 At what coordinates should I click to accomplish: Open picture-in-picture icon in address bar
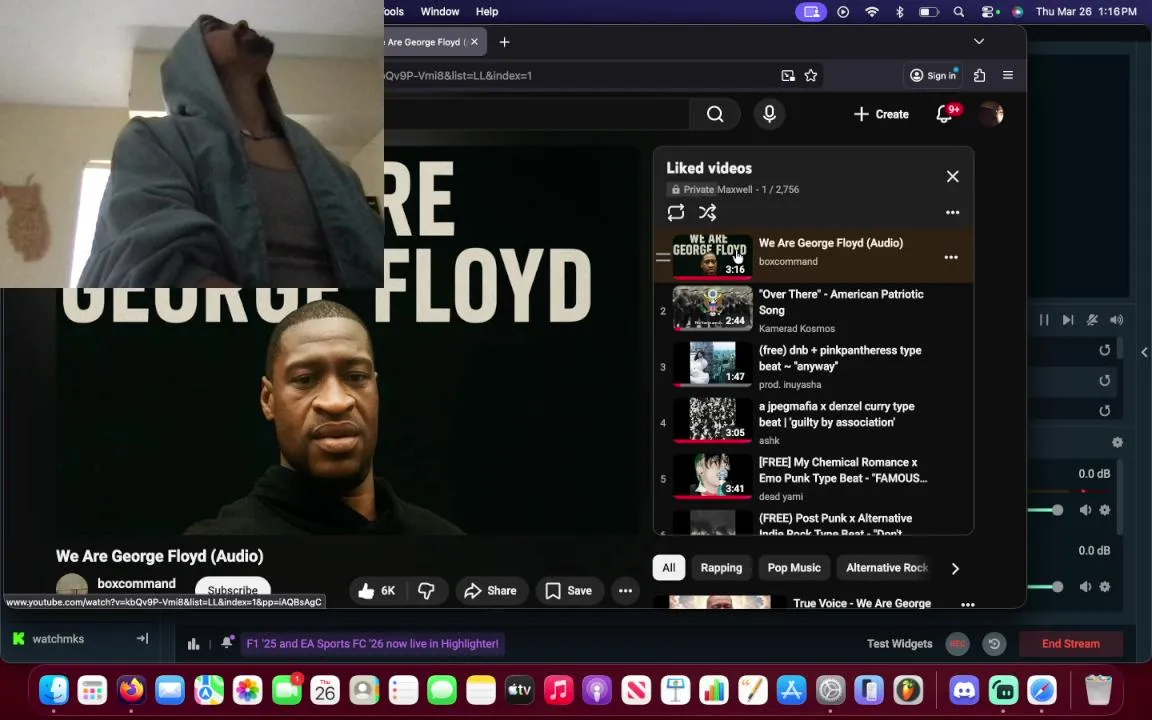tap(788, 75)
